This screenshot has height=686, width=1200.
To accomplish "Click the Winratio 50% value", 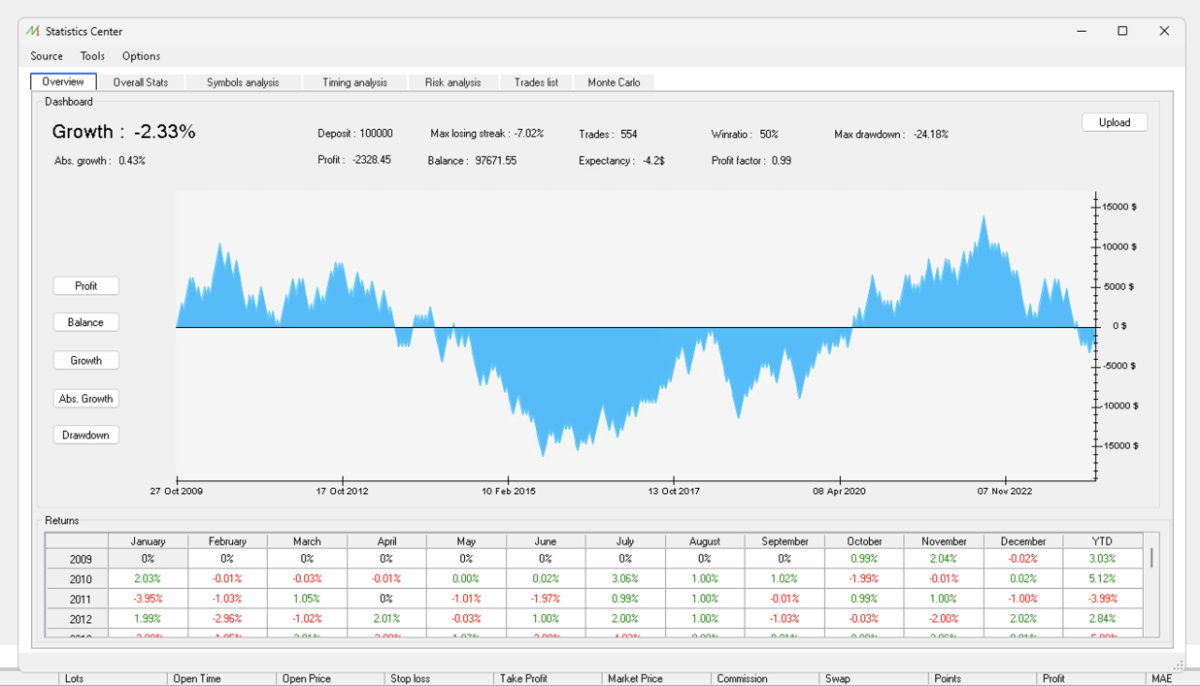I will [x=768, y=134].
